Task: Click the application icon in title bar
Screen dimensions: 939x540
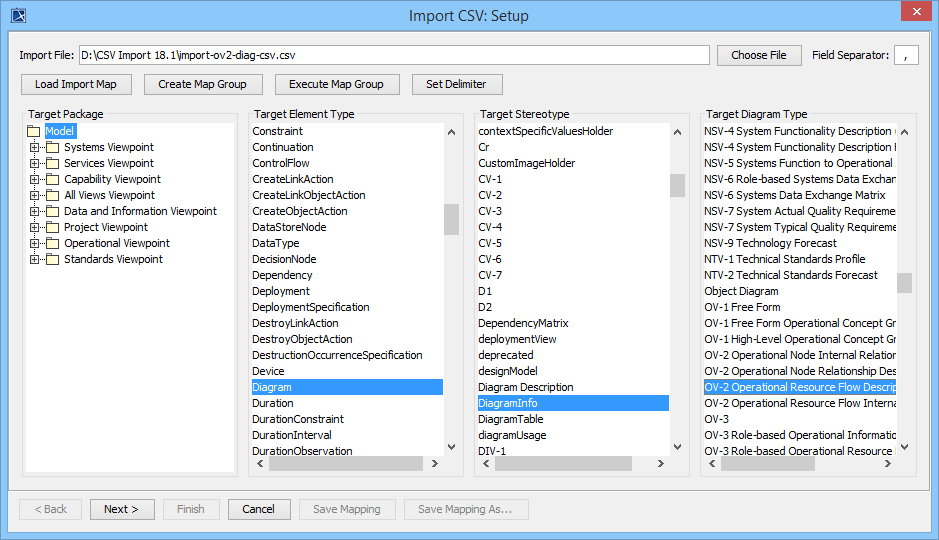Action: pyautogui.click(x=17, y=15)
